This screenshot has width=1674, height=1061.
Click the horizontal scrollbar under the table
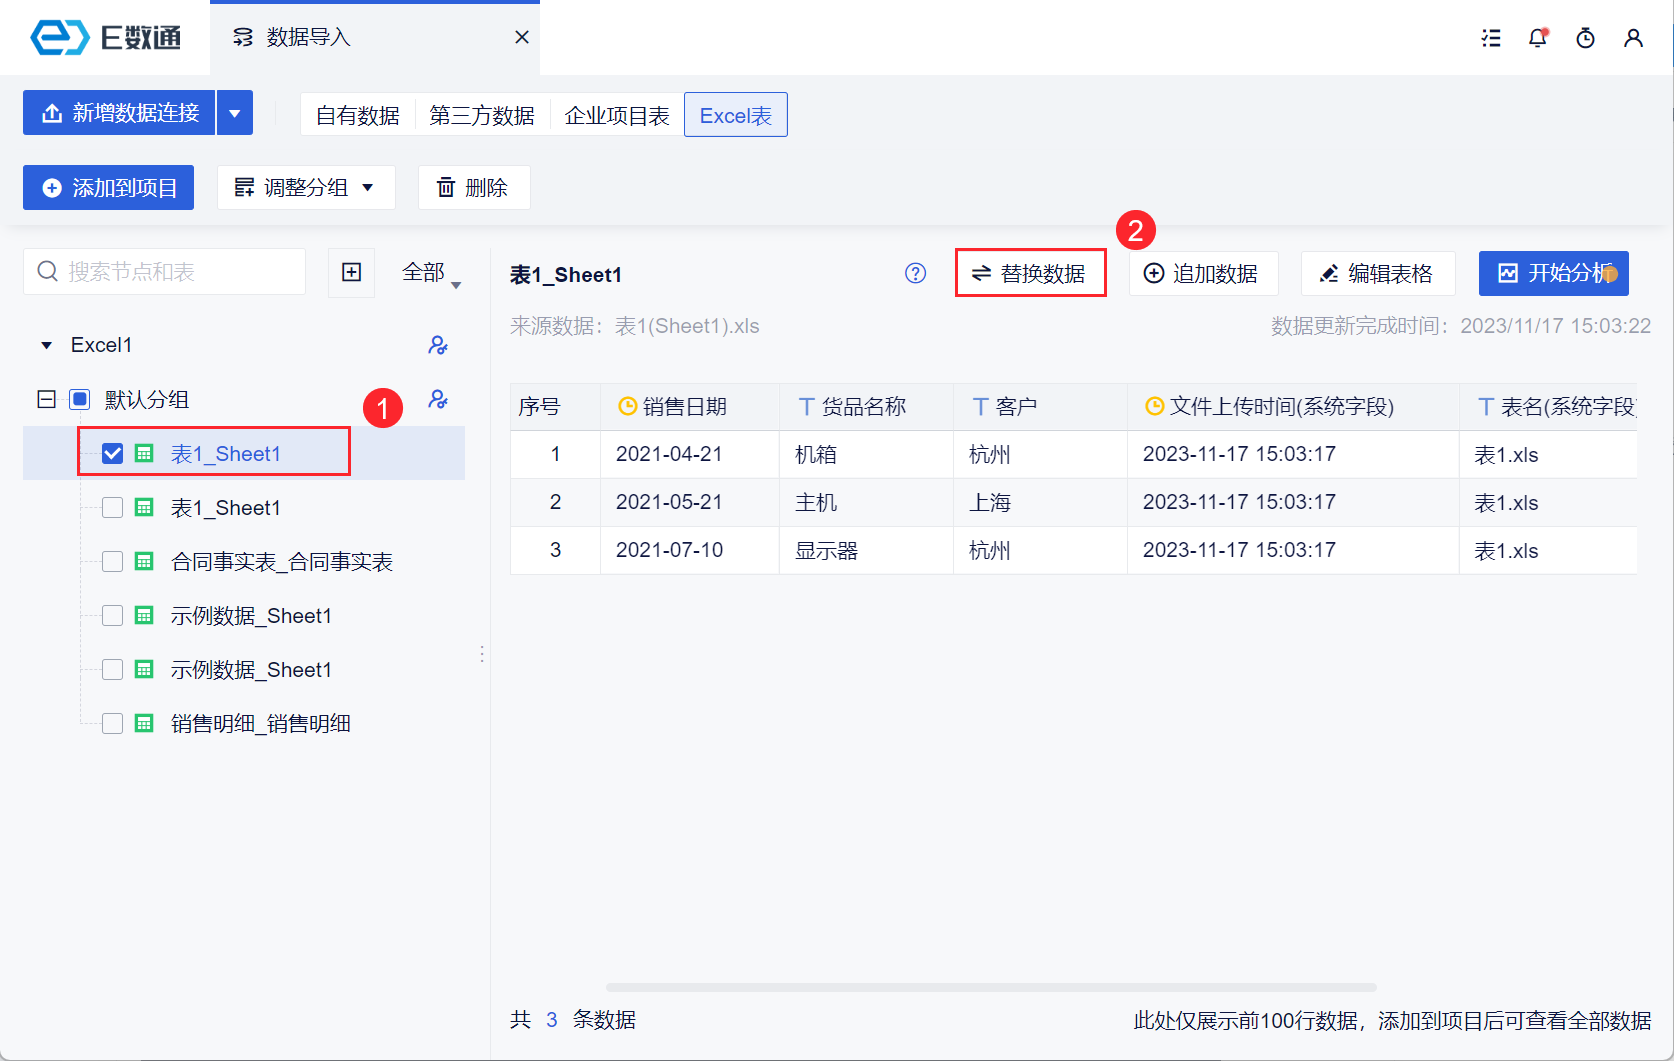[991, 987]
